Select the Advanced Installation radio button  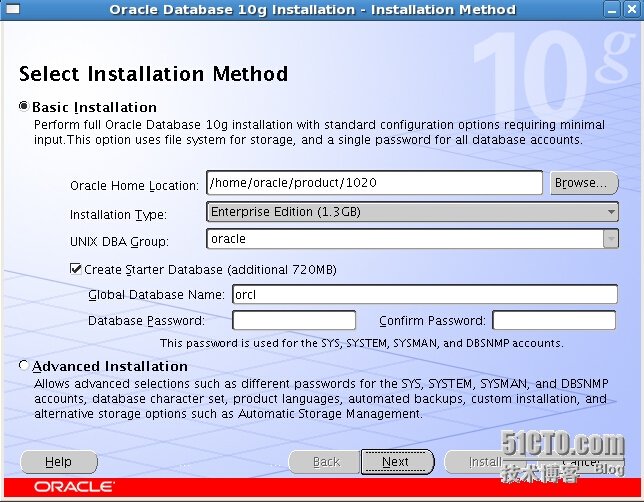[x=24, y=365]
